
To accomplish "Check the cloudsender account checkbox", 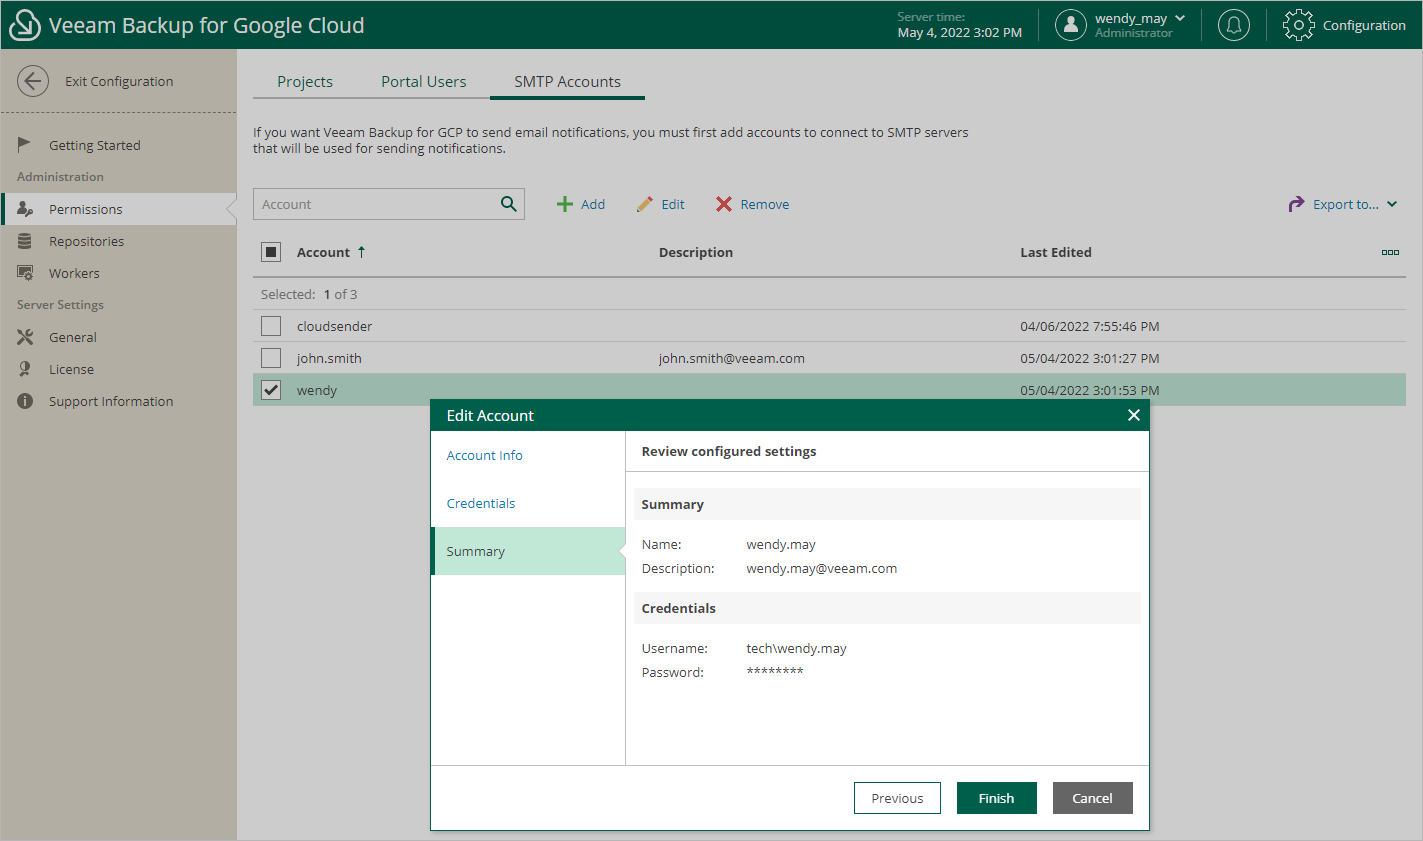I will pos(271,326).
